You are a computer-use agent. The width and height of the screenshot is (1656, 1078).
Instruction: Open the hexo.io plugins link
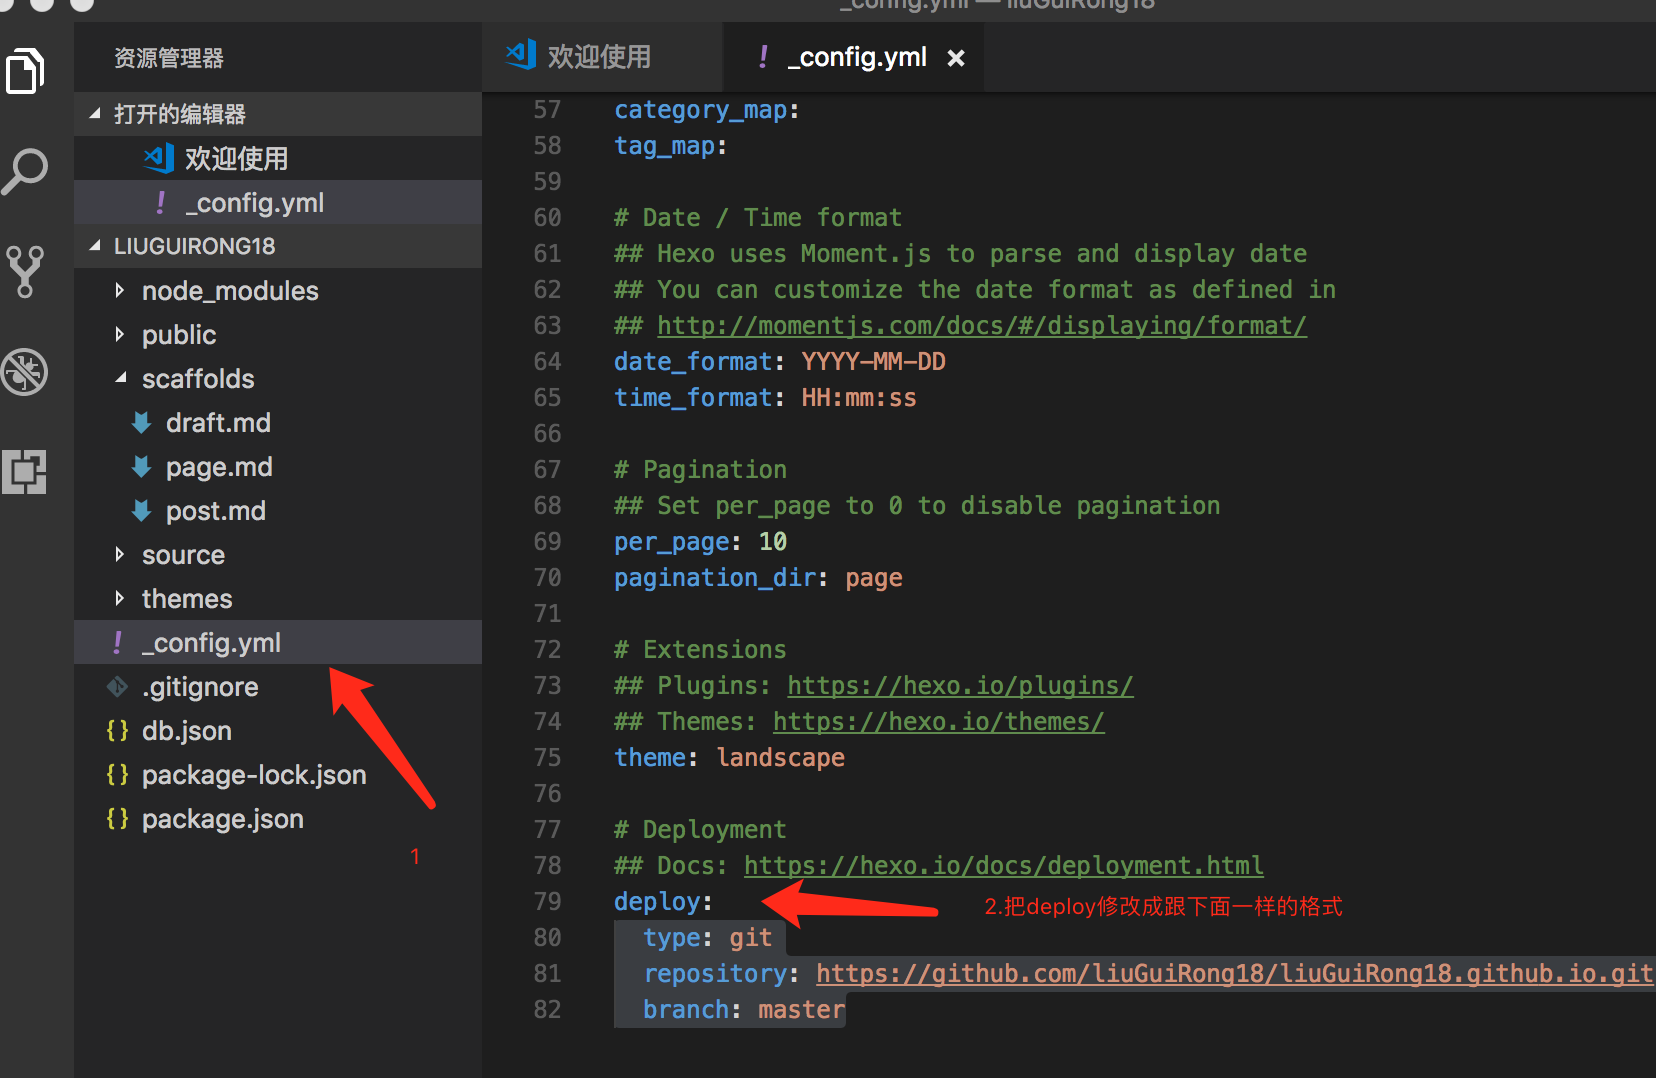[x=959, y=686]
